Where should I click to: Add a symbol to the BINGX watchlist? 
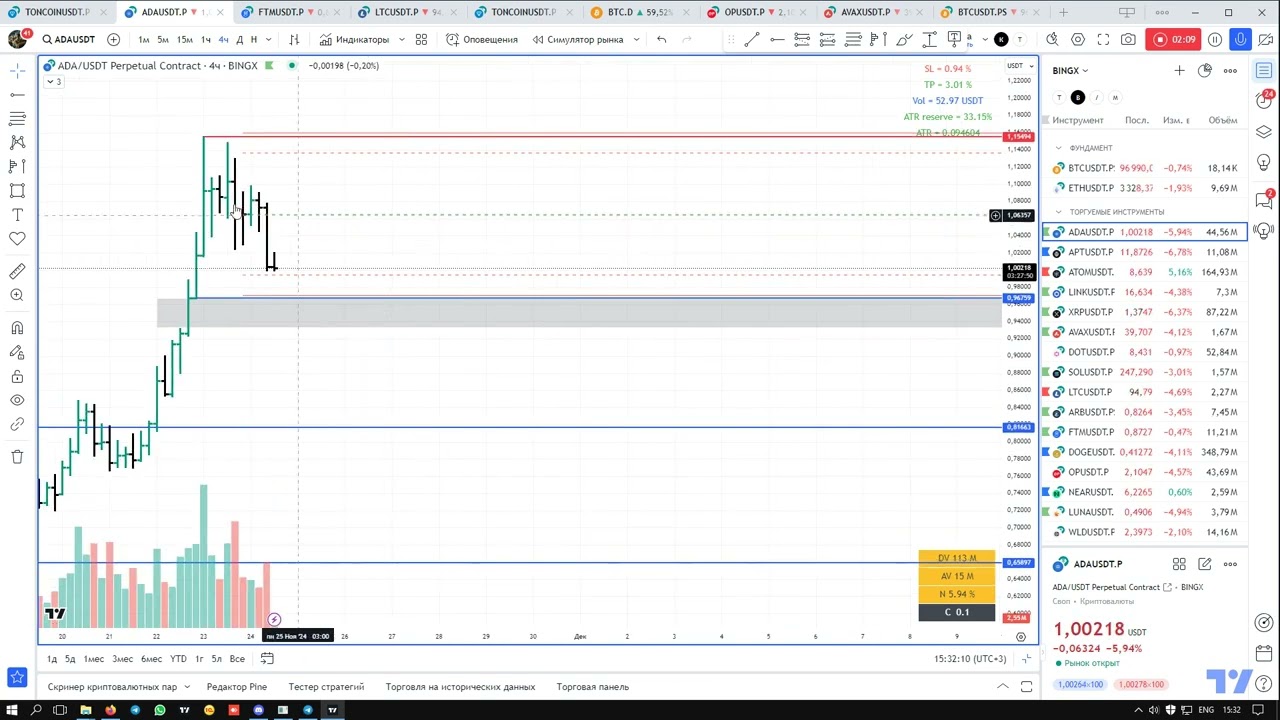click(1179, 71)
